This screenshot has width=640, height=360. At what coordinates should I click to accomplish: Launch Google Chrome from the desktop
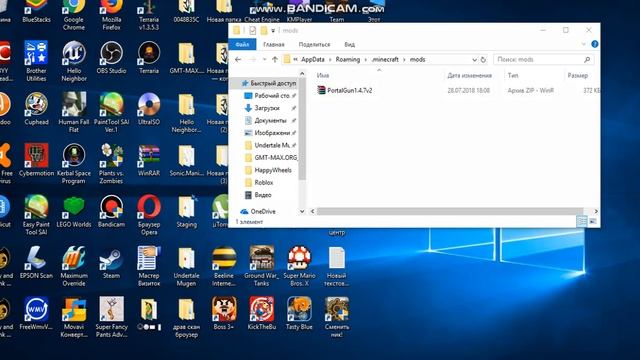74,15
